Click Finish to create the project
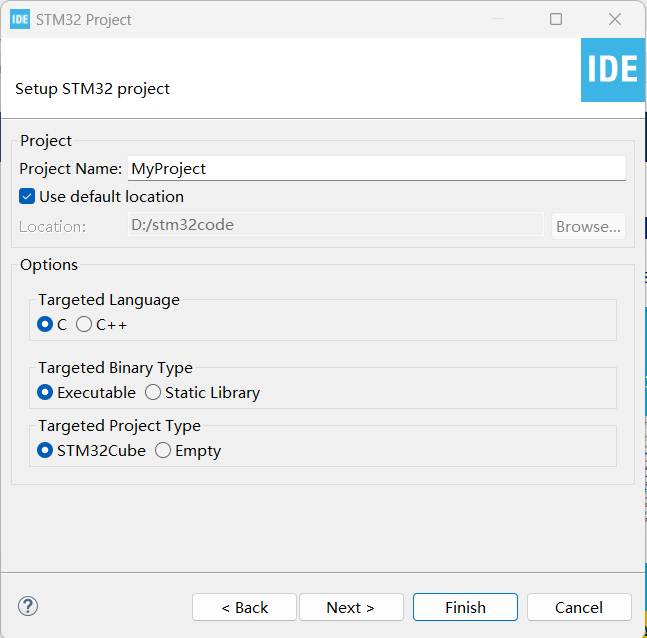The image size is (647, 638). point(465,607)
